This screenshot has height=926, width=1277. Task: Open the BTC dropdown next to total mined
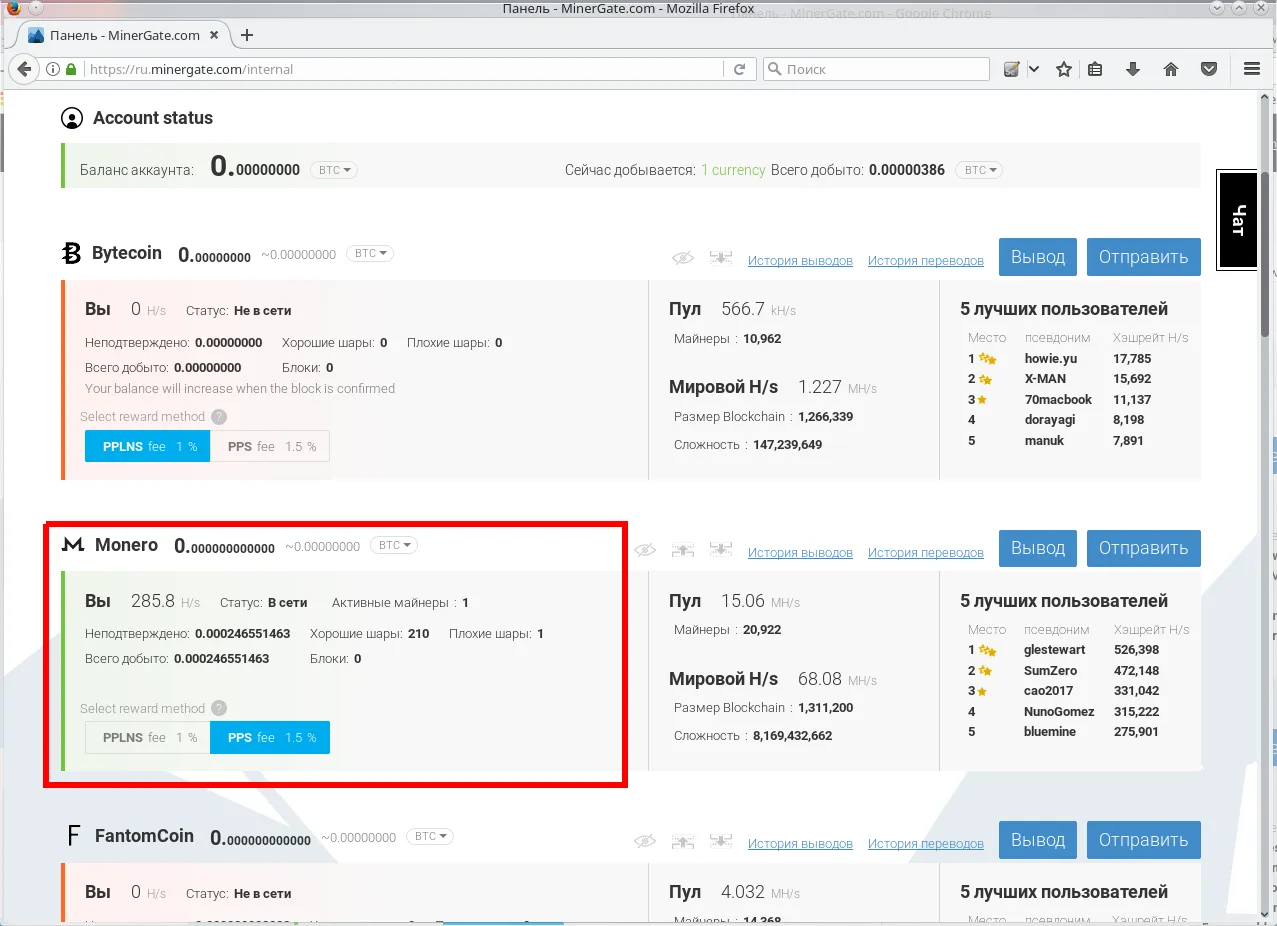[979, 170]
